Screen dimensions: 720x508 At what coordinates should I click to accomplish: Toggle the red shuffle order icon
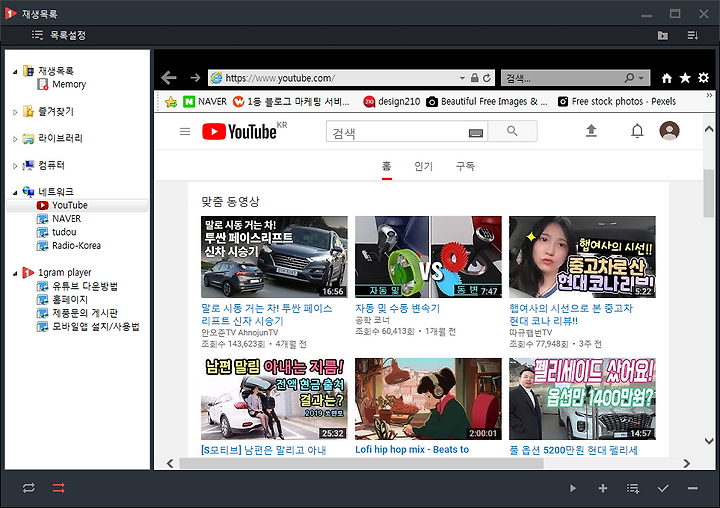click(x=58, y=488)
